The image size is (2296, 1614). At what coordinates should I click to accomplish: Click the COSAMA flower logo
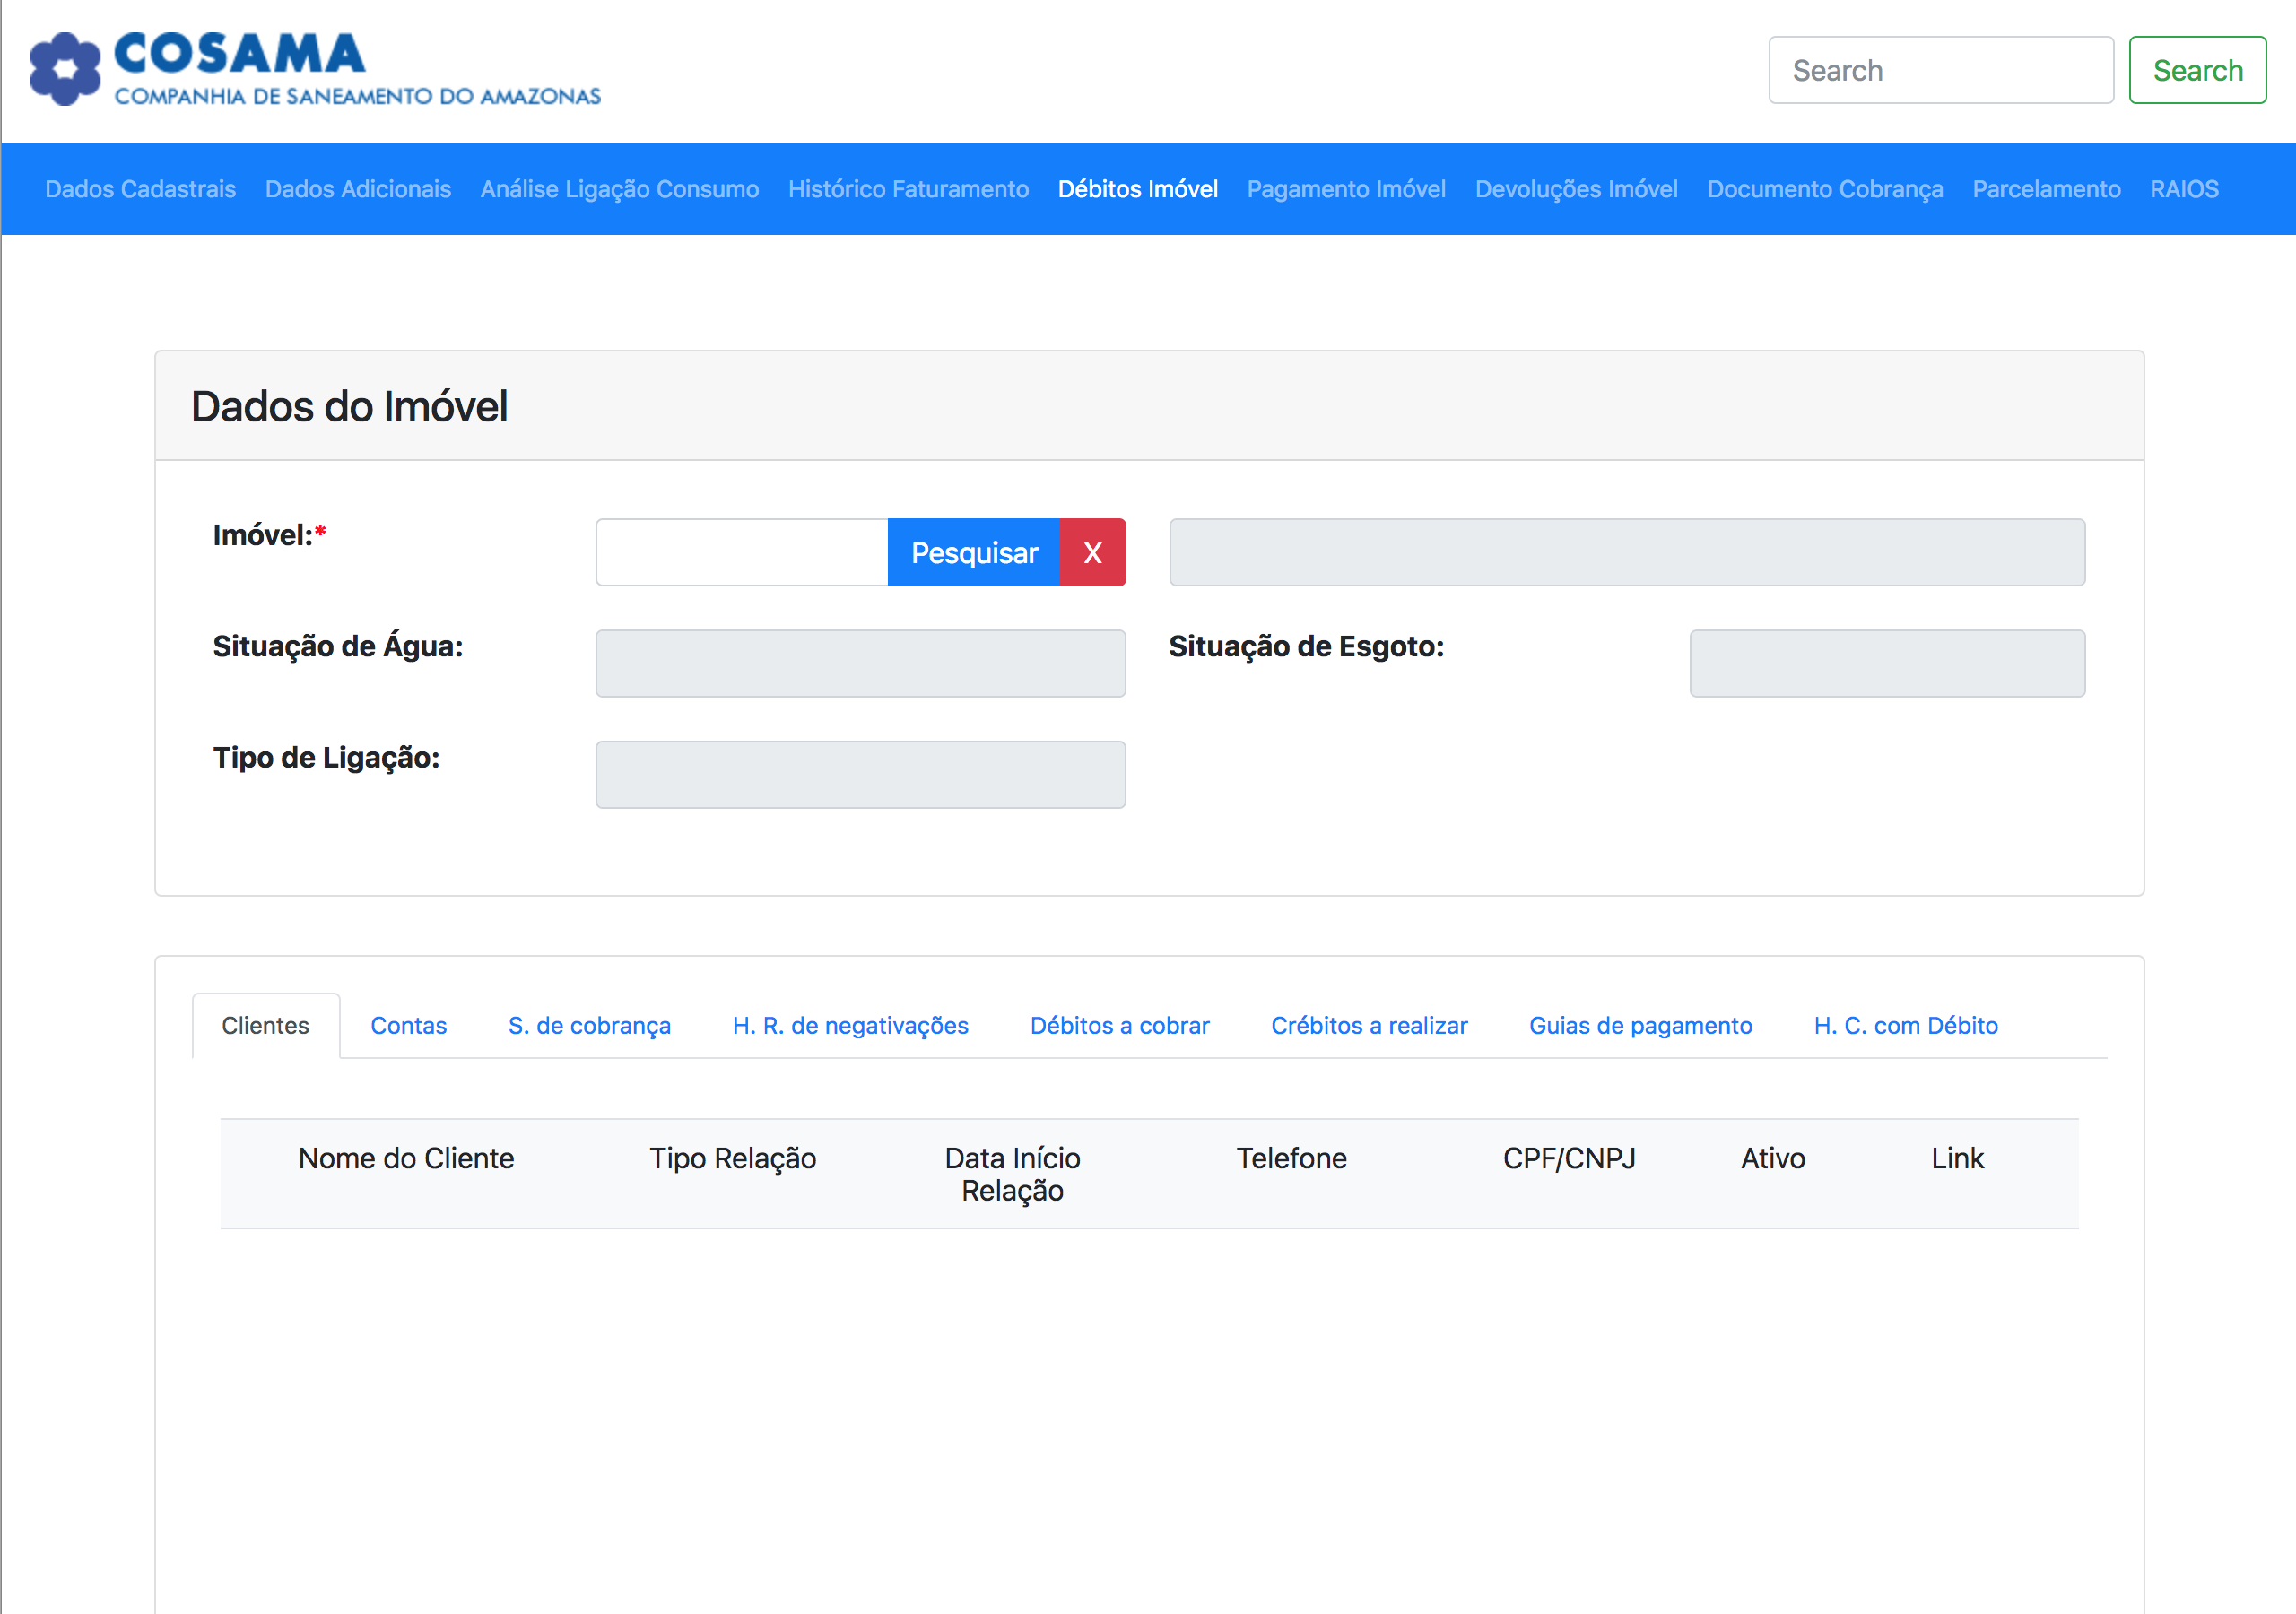pos(65,69)
